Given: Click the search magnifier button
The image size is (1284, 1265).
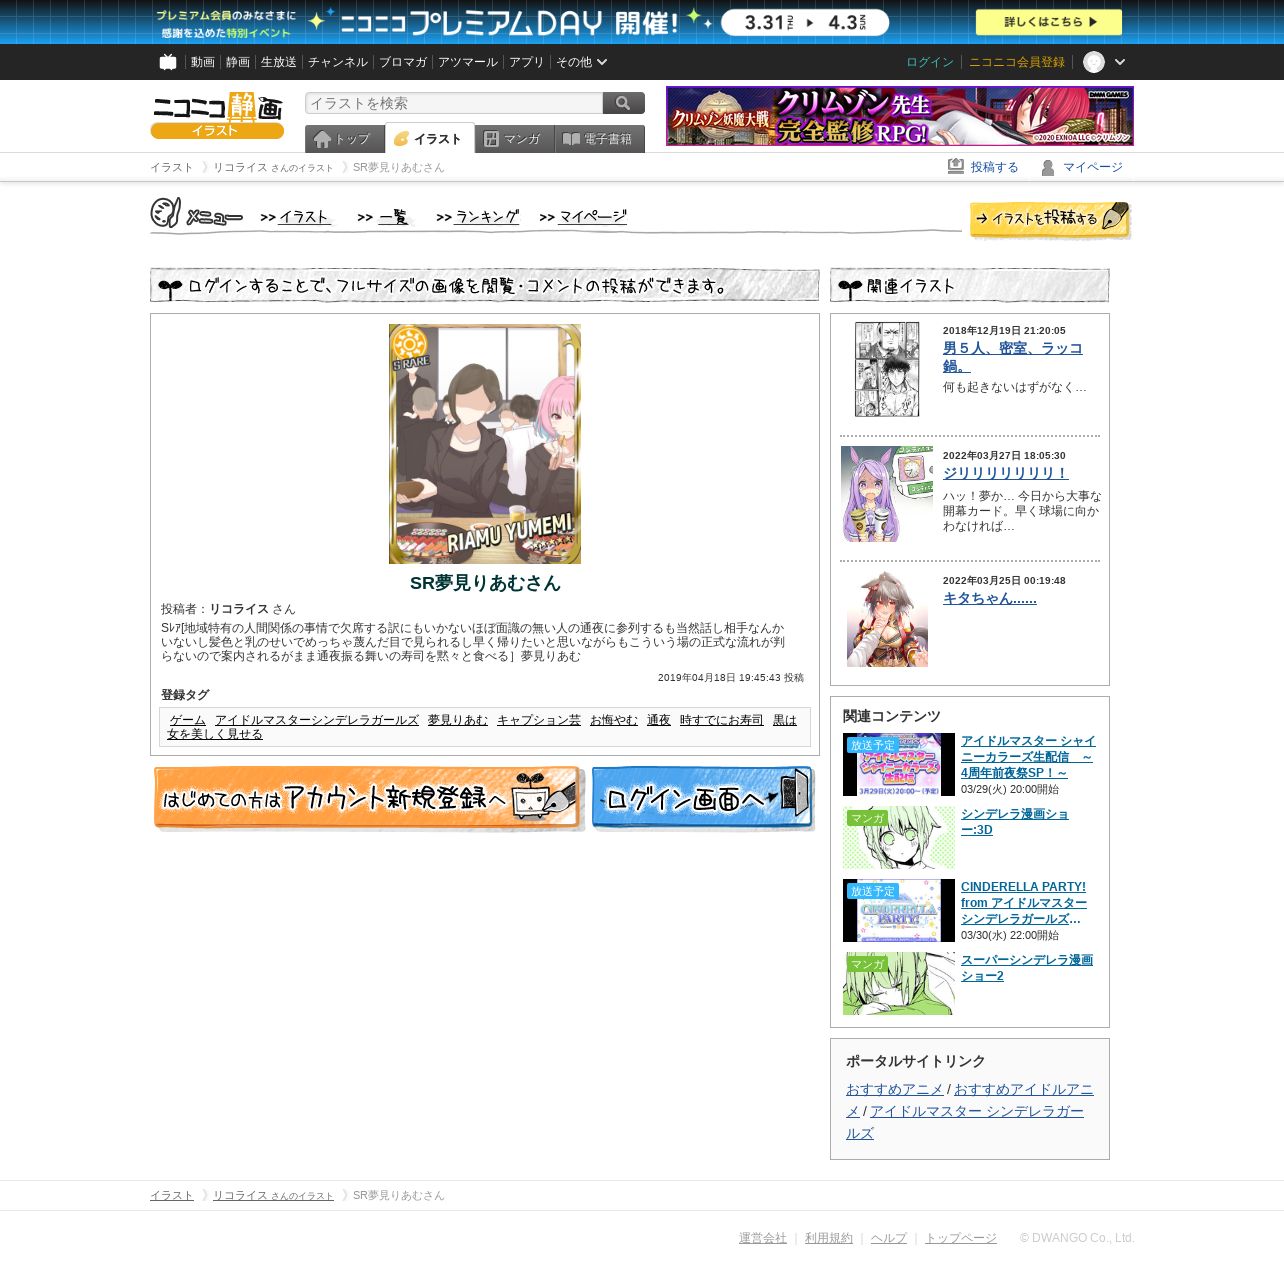Looking at the screenshot, I should pyautogui.click(x=623, y=103).
